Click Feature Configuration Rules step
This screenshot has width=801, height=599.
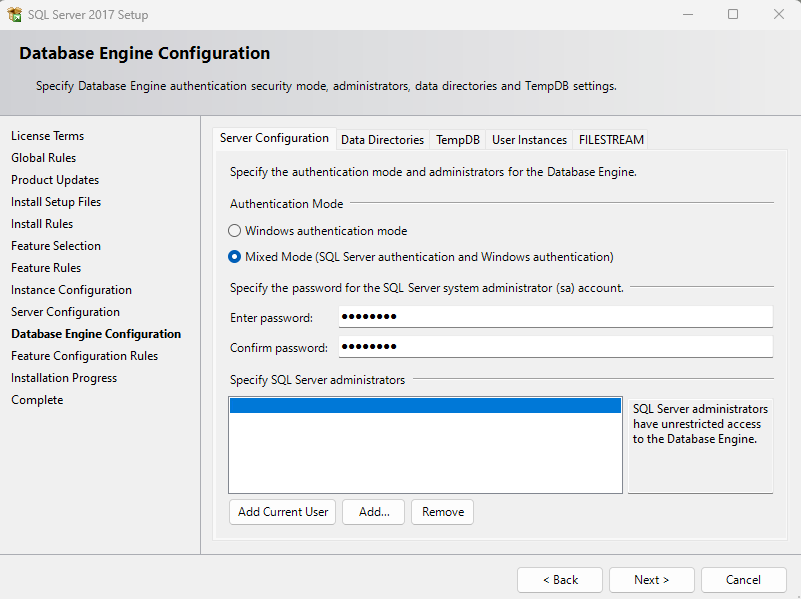coord(84,355)
